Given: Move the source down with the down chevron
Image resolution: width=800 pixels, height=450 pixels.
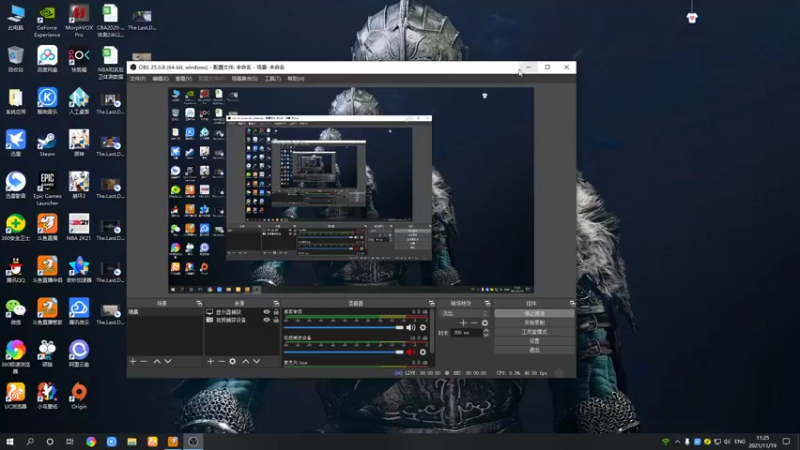Looking at the screenshot, I should pyautogui.click(x=257, y=361).
